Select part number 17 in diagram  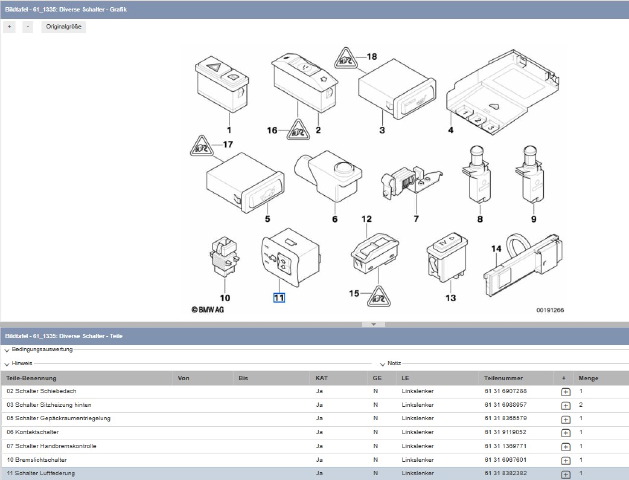click(x=228, y=144)
